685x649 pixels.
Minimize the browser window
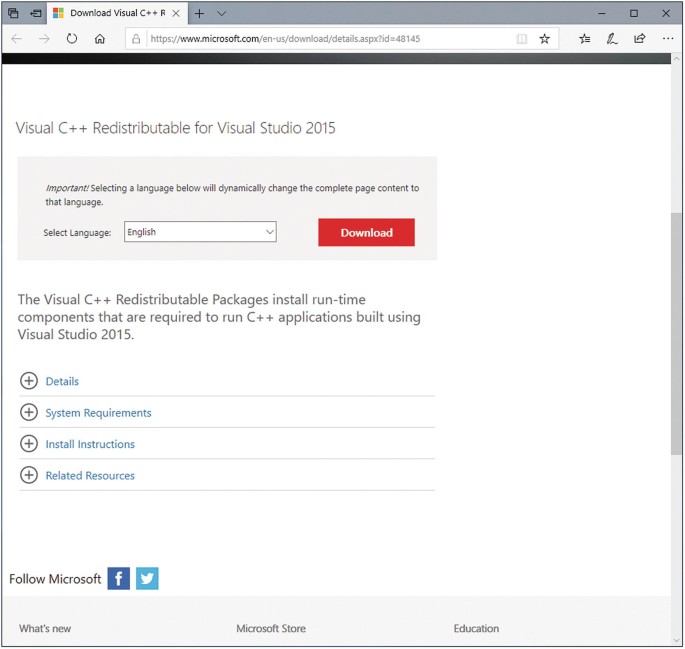(x=602, y=14)
